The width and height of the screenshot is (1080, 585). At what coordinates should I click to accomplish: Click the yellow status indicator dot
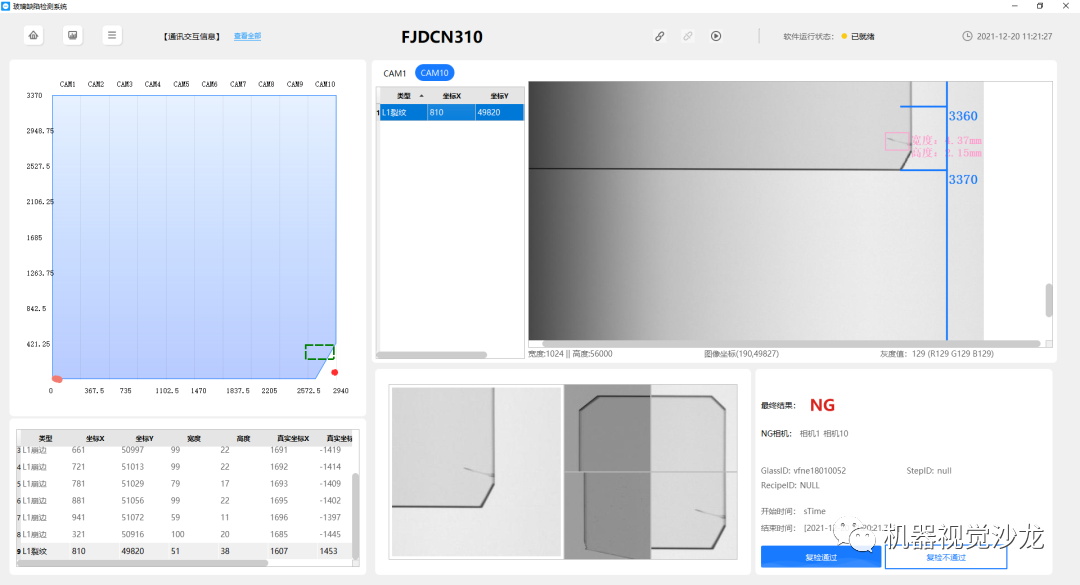click(844, 36)
